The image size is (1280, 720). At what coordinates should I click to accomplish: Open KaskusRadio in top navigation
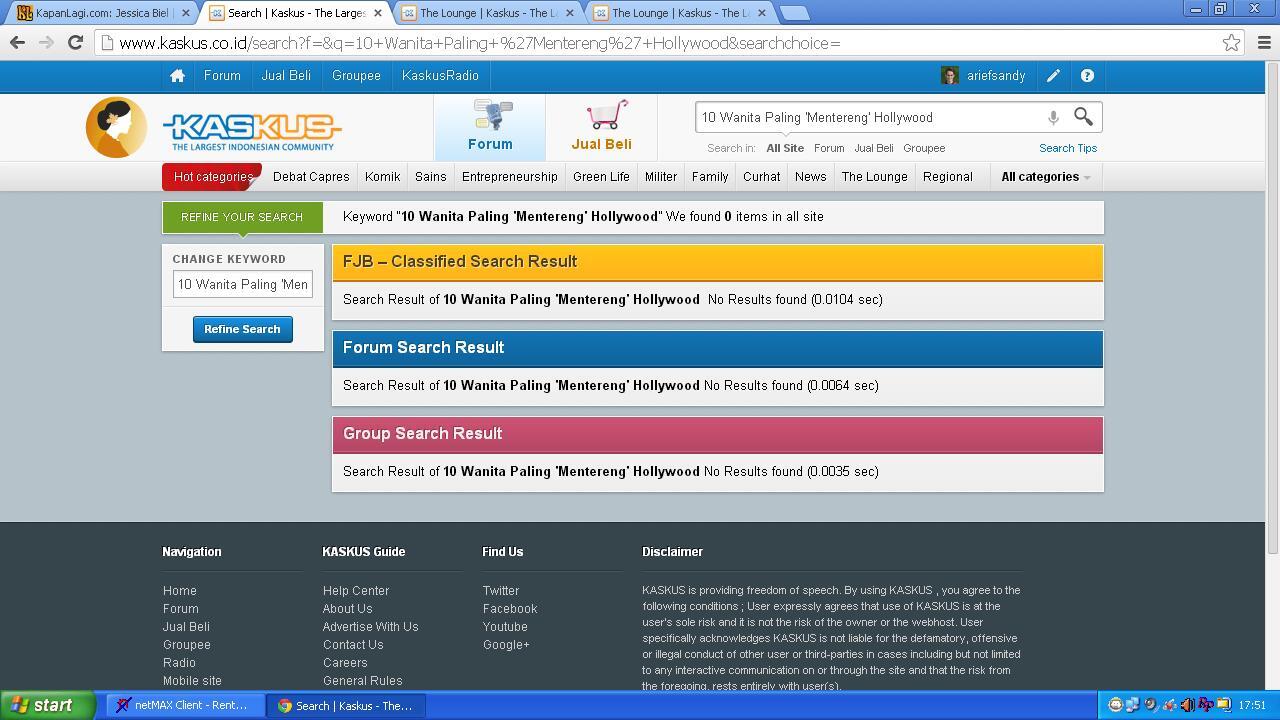tap(440, 76)
